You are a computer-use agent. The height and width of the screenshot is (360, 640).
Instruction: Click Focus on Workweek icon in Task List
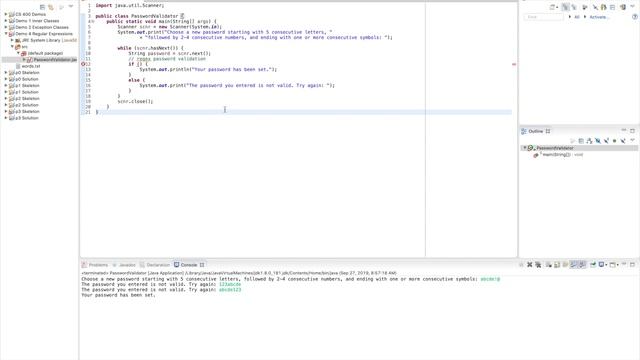click(584, 7)
